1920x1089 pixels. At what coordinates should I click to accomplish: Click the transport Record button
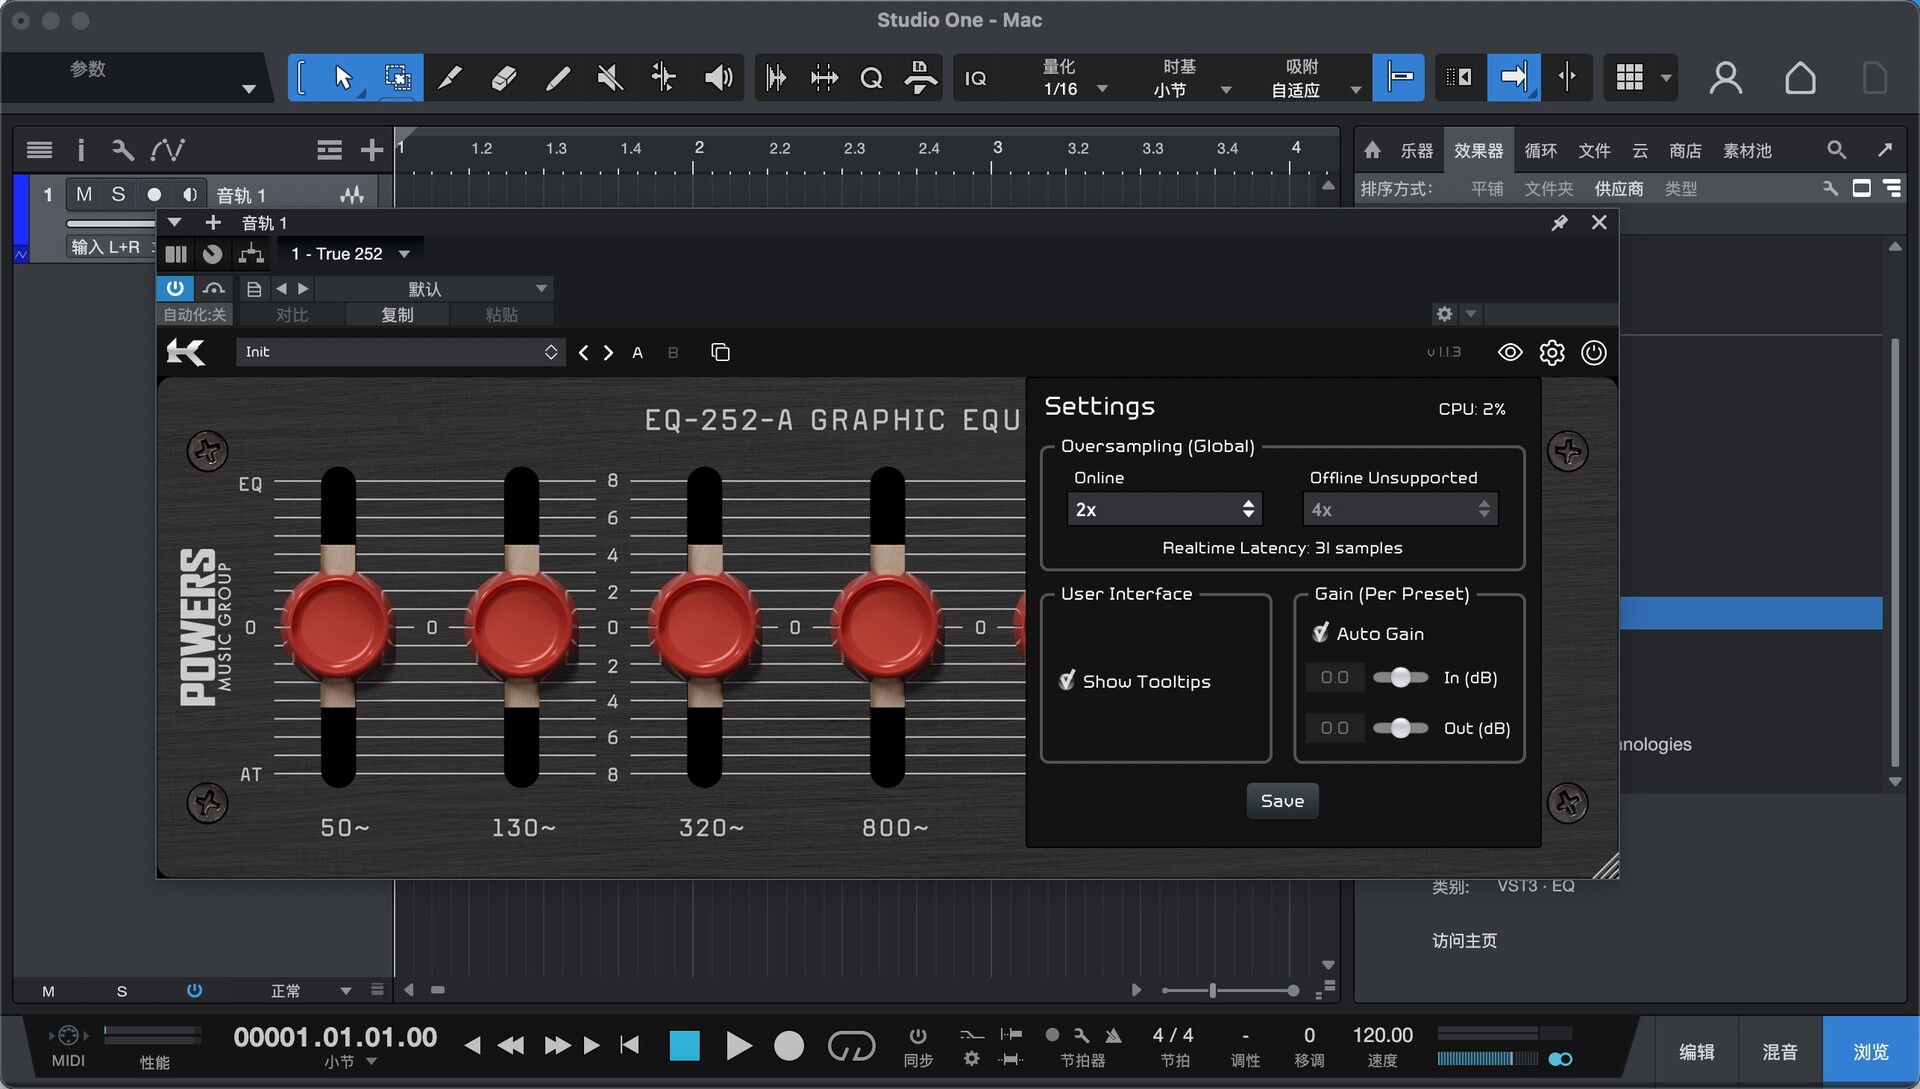pos(789,1046)
